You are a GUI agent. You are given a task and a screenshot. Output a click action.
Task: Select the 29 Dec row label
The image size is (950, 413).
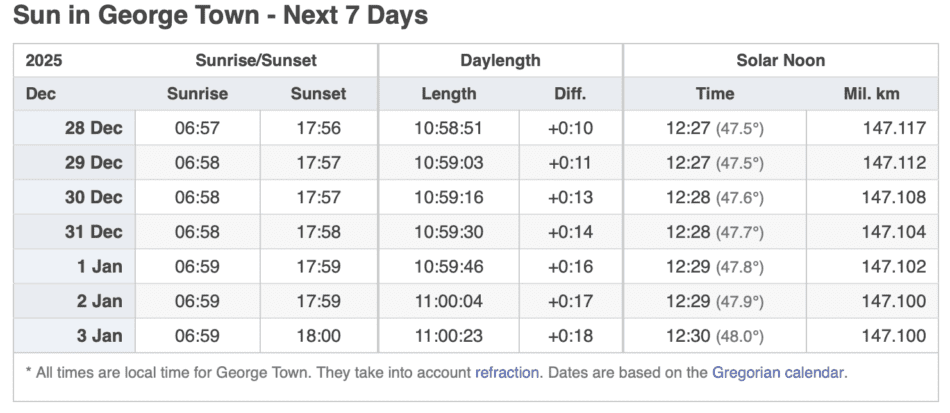point(93,162)
